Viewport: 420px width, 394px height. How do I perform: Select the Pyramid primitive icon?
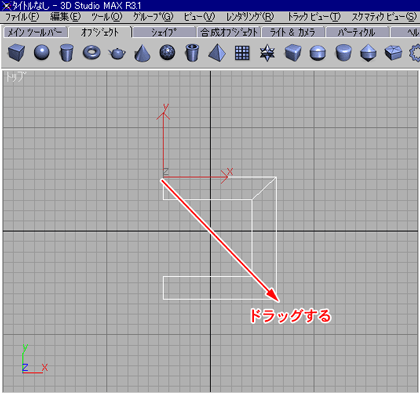point(217,53)
